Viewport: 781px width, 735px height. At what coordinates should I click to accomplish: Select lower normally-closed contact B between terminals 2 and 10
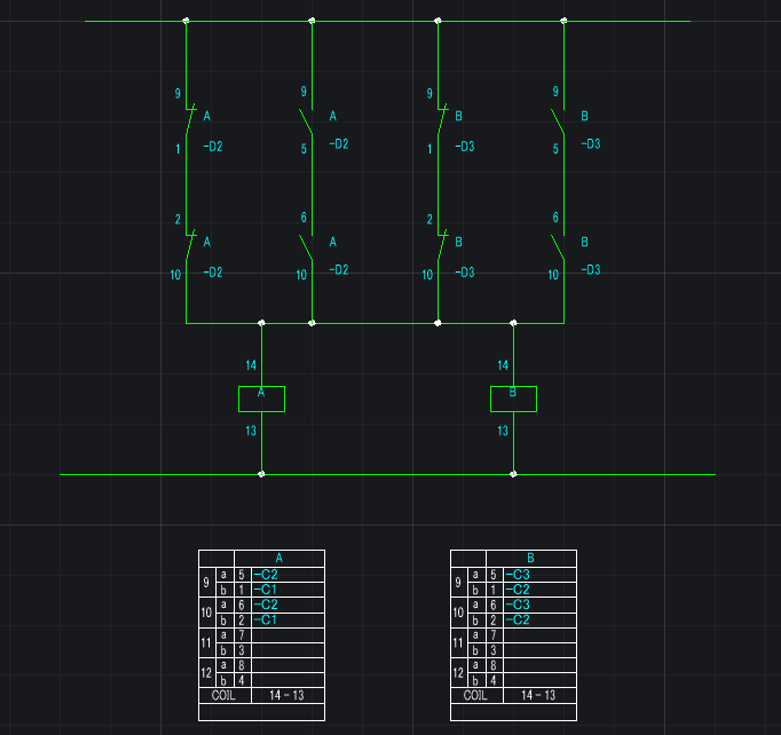tap(442, 246)
